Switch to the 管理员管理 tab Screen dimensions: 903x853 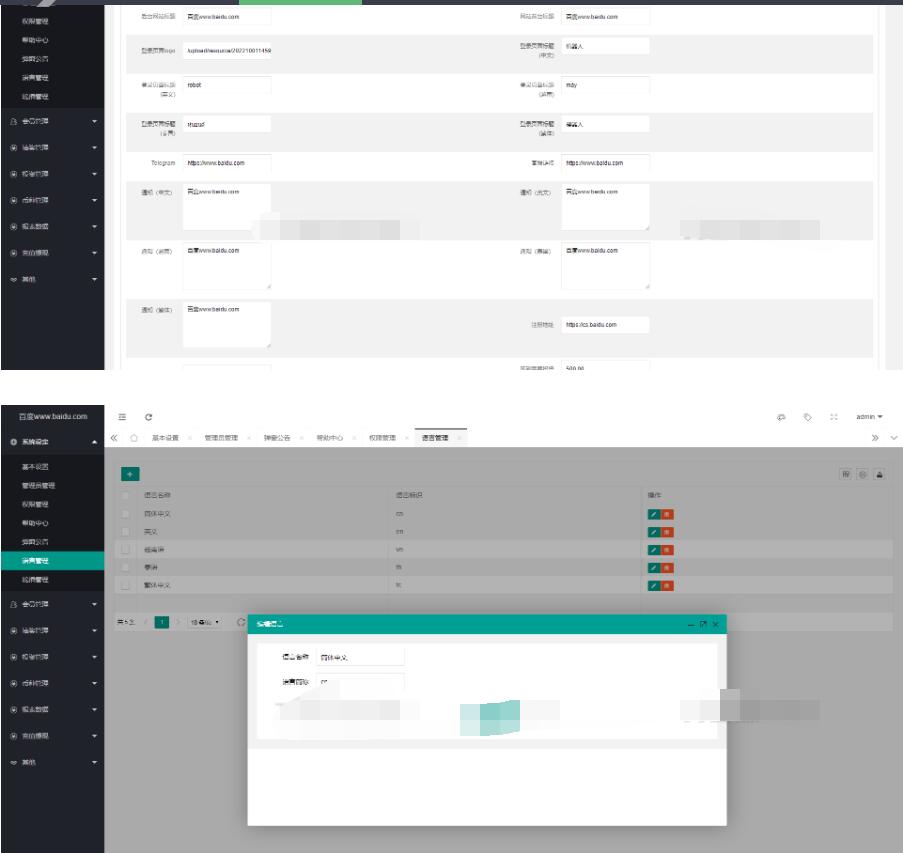[x=220, y=438]
